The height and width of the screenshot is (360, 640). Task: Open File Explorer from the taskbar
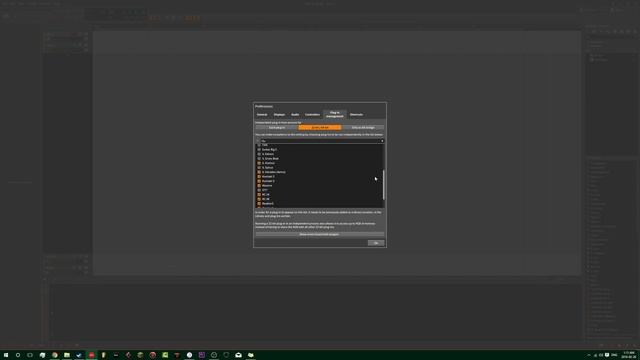(67, 355)
